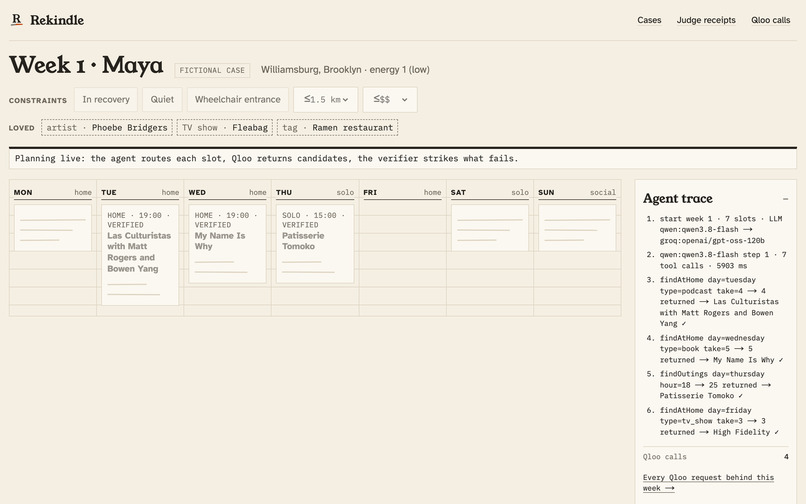
Task: Select the Sunday placeholder card
Action: click(x=577, y=228)
